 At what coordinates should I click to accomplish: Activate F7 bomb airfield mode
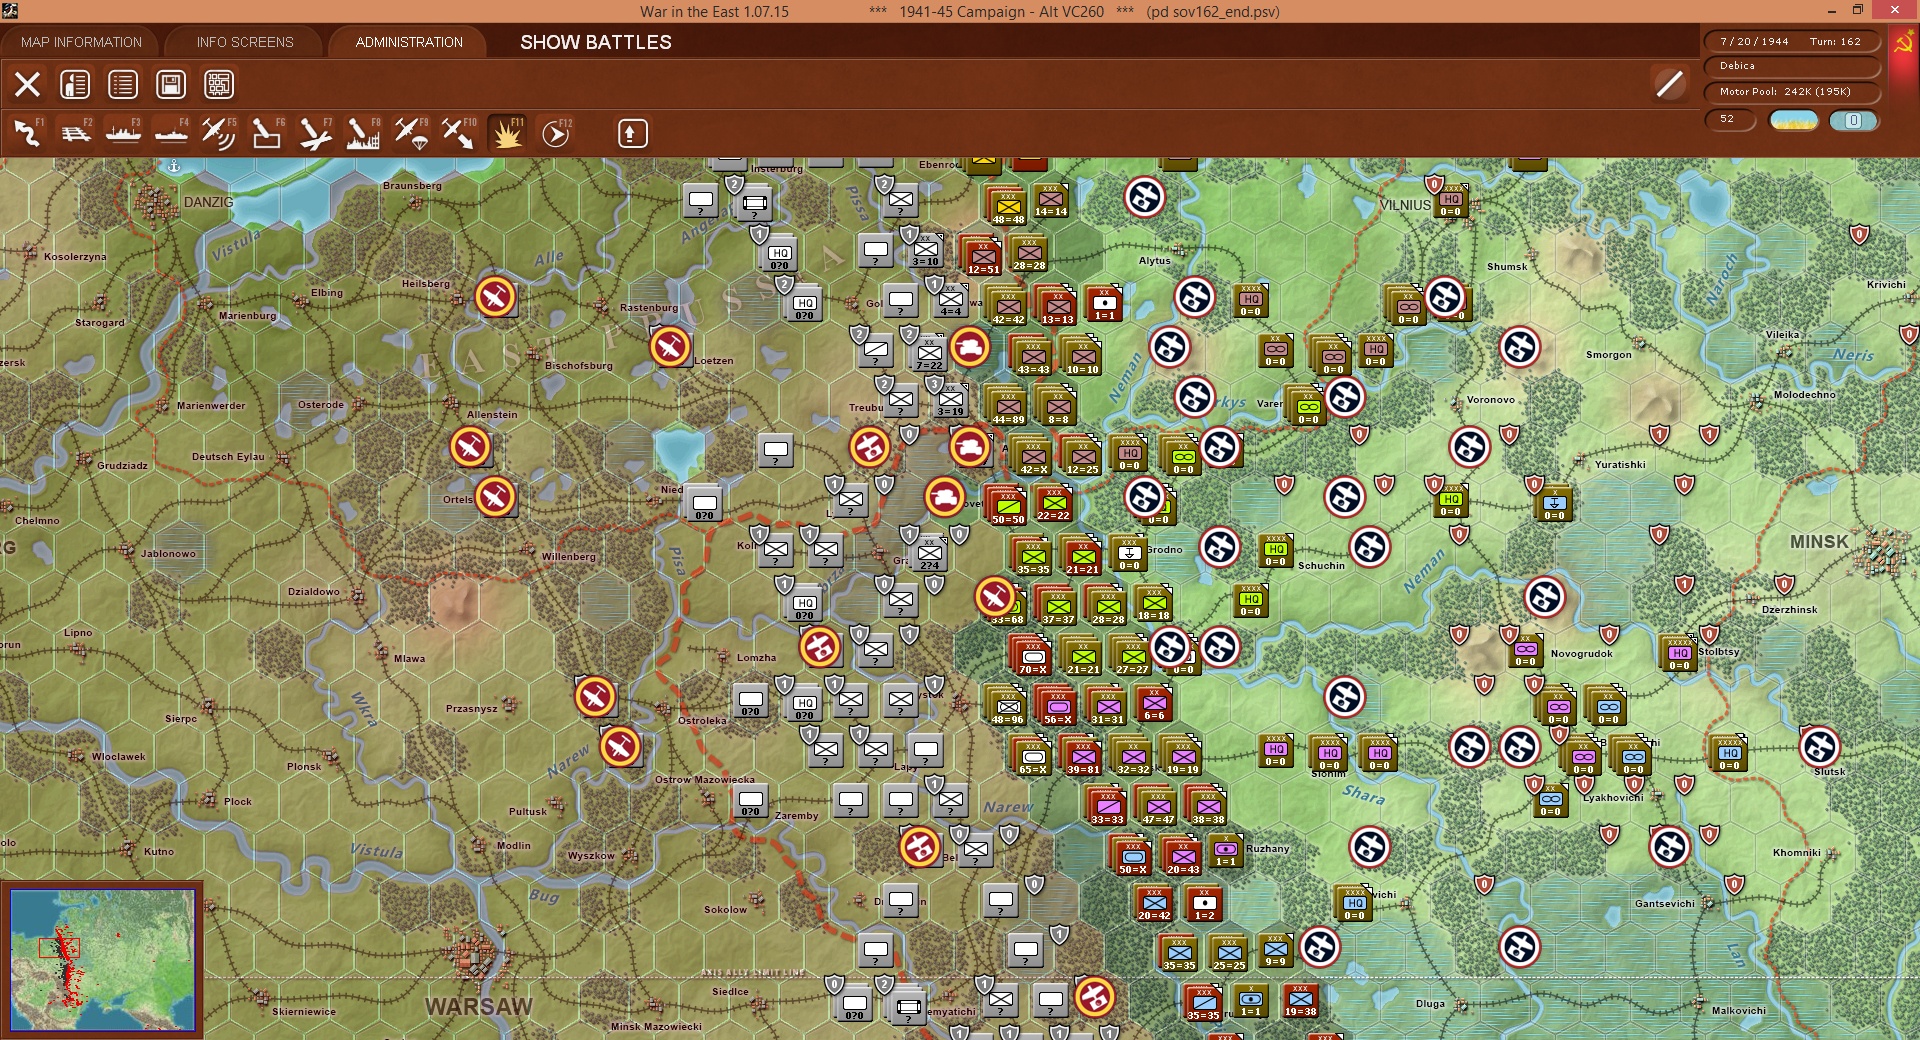pos(315,133)
